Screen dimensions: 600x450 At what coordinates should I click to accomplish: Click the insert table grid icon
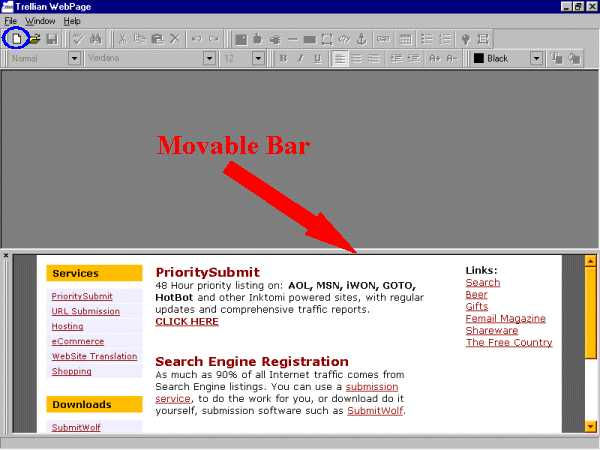405,39
